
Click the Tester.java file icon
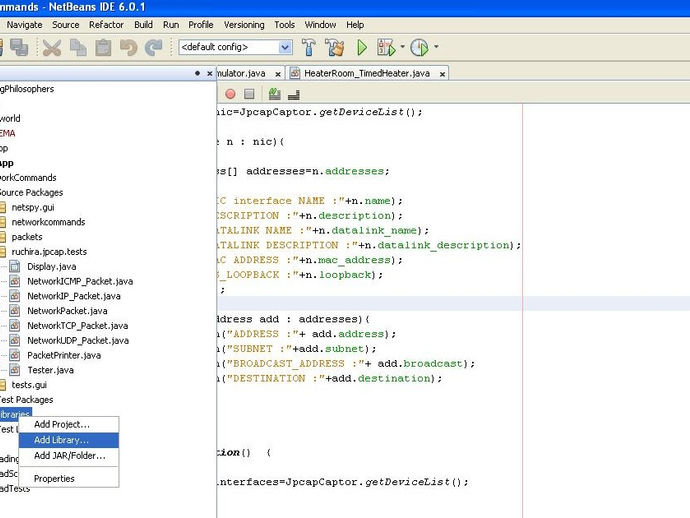[x=15, y=370]
